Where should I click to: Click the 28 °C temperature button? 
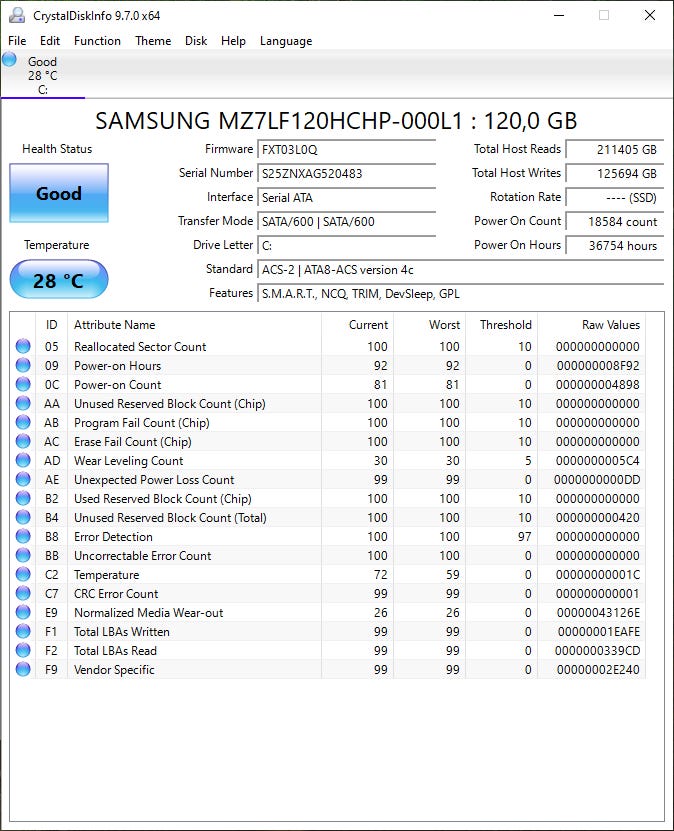(59, 280)
